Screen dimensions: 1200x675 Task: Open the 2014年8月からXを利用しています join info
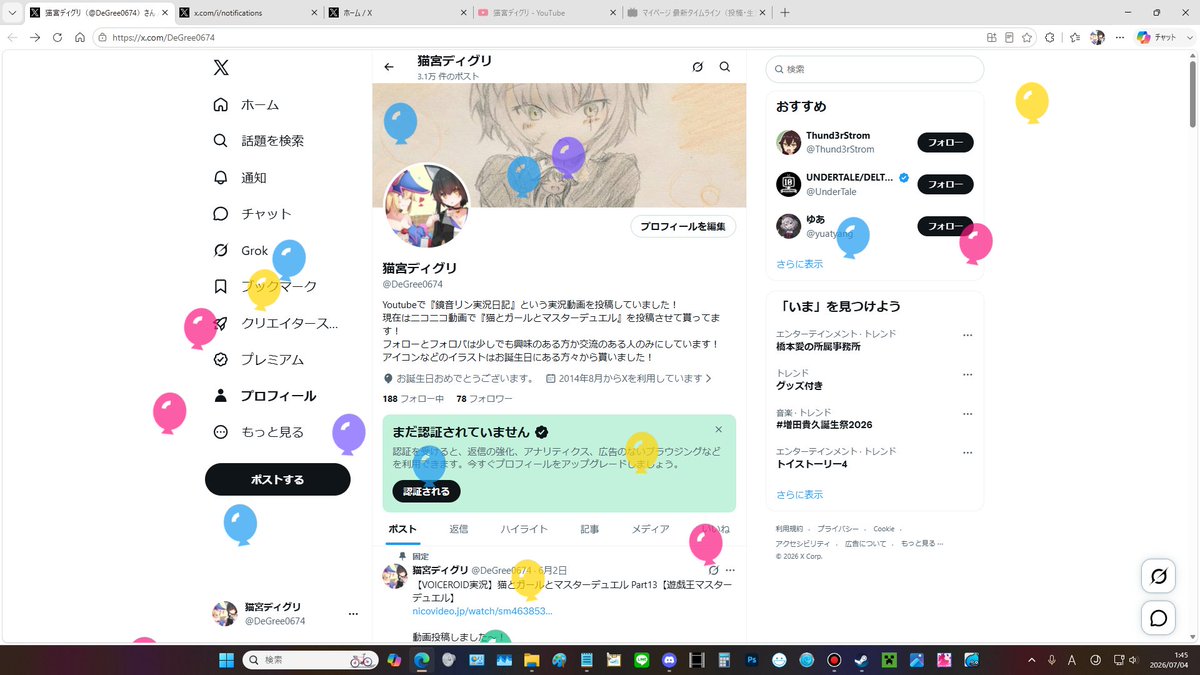click(x=629, y=379)
